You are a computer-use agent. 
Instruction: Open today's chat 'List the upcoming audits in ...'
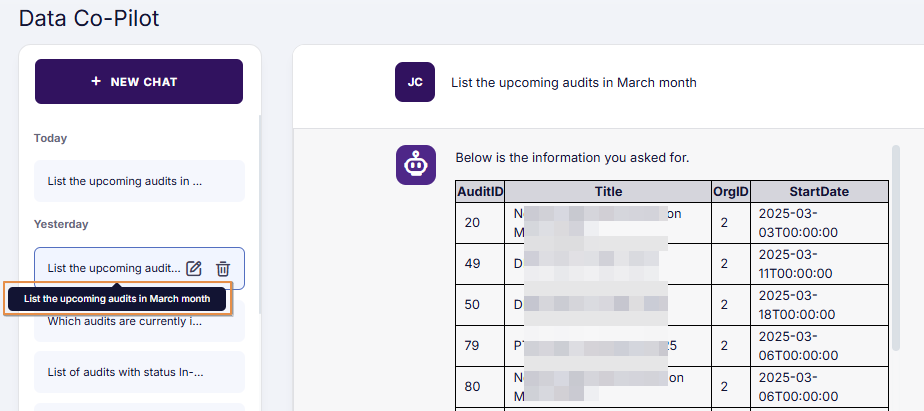(x=139, y=181)
